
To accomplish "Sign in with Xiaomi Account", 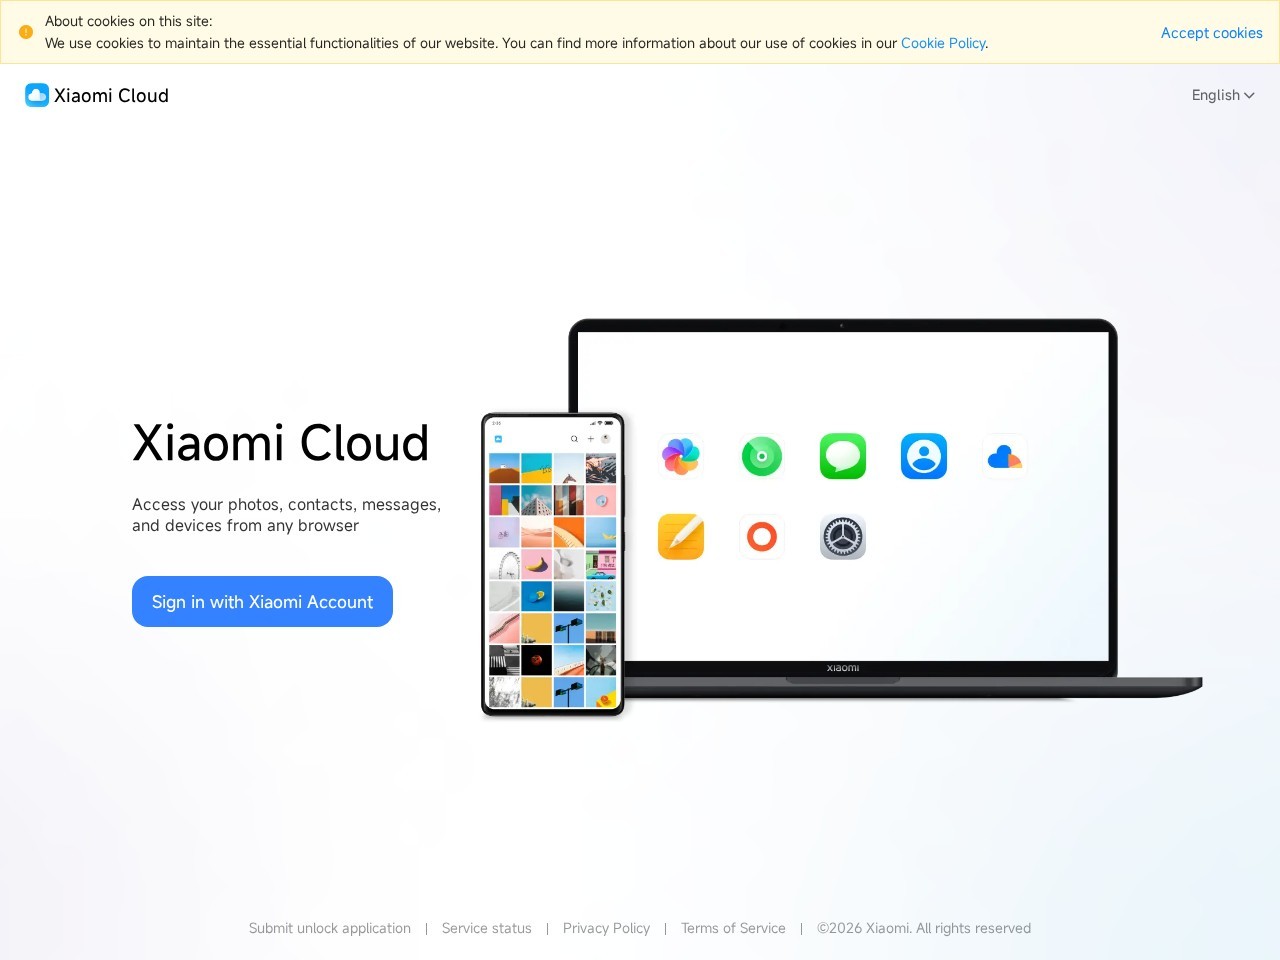I will [x=262, y=602].
